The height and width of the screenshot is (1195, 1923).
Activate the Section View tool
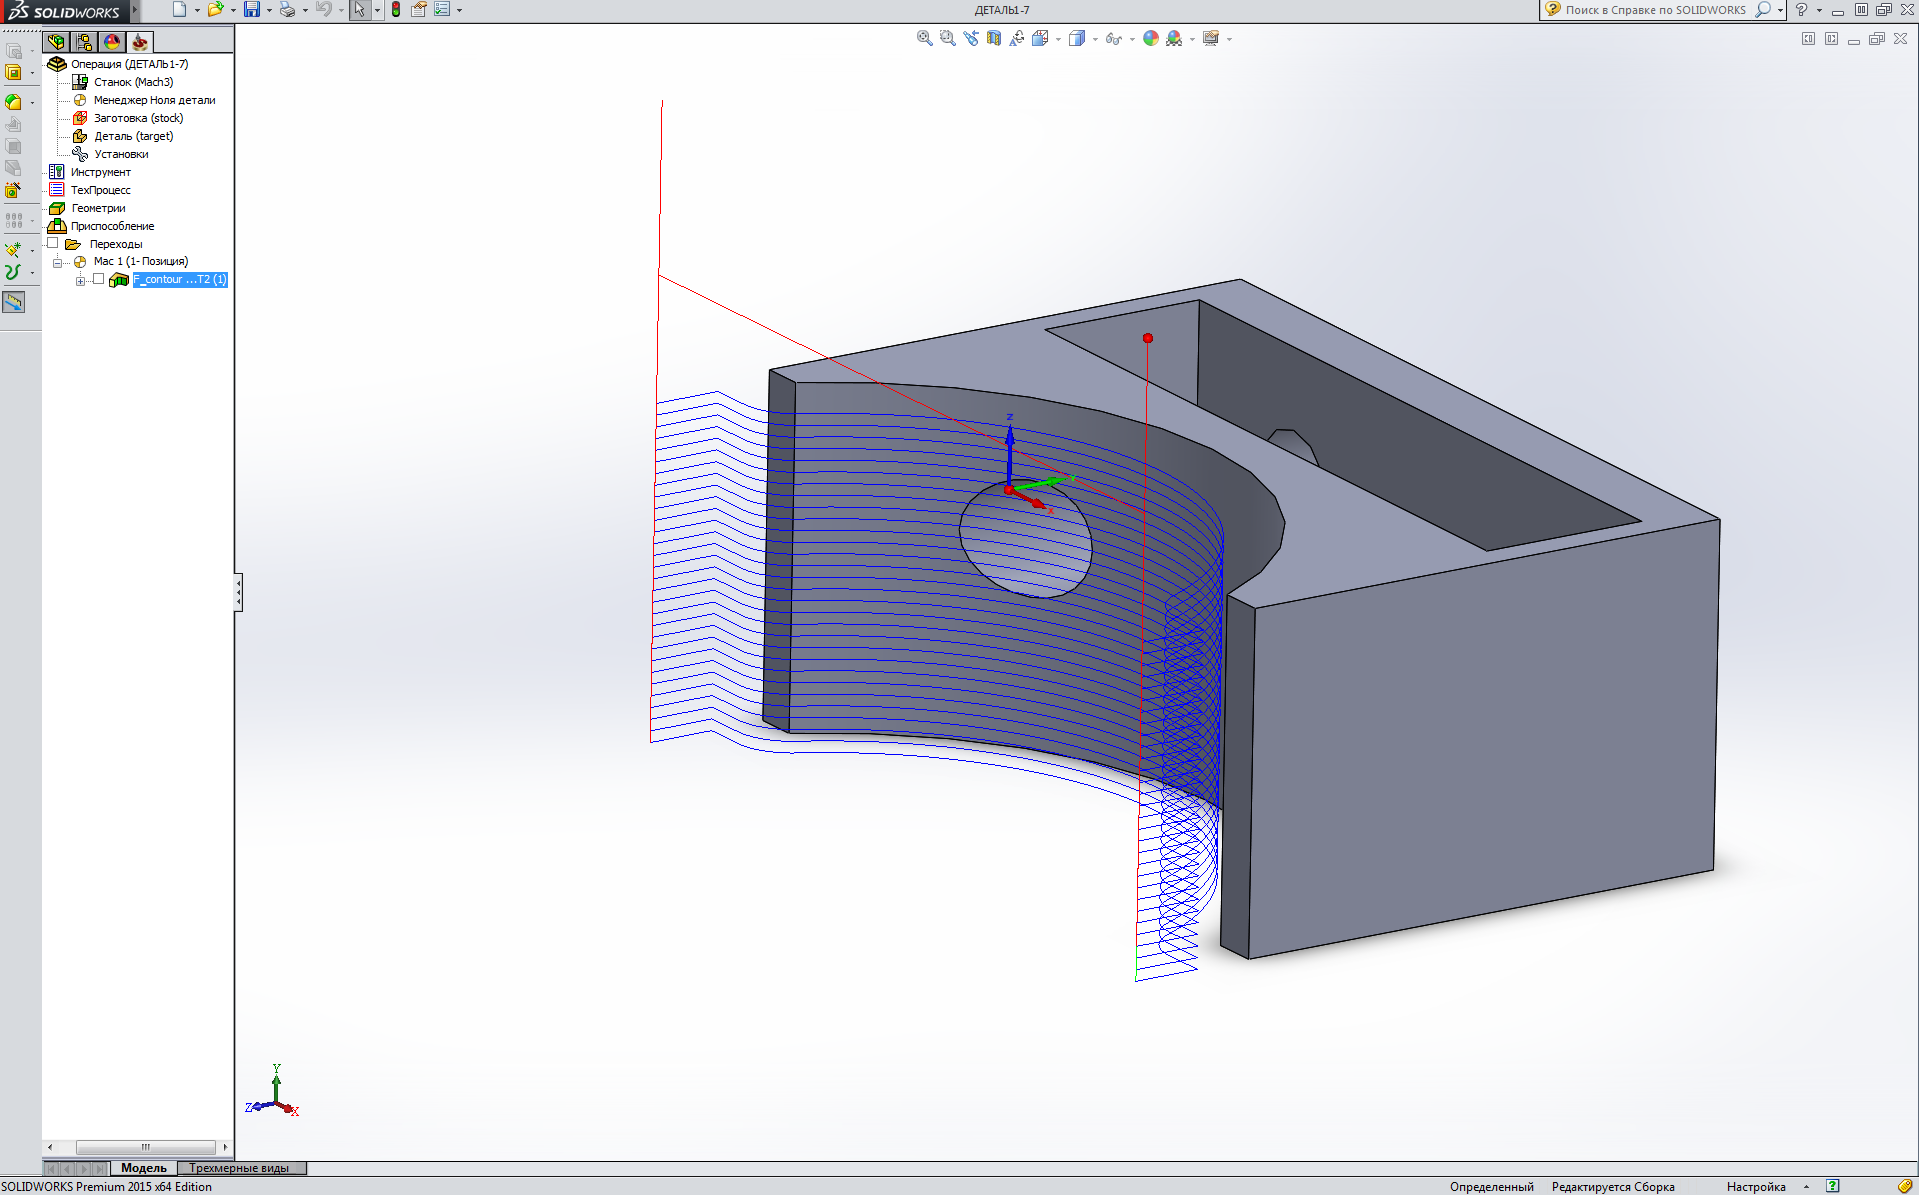[994, 38]
